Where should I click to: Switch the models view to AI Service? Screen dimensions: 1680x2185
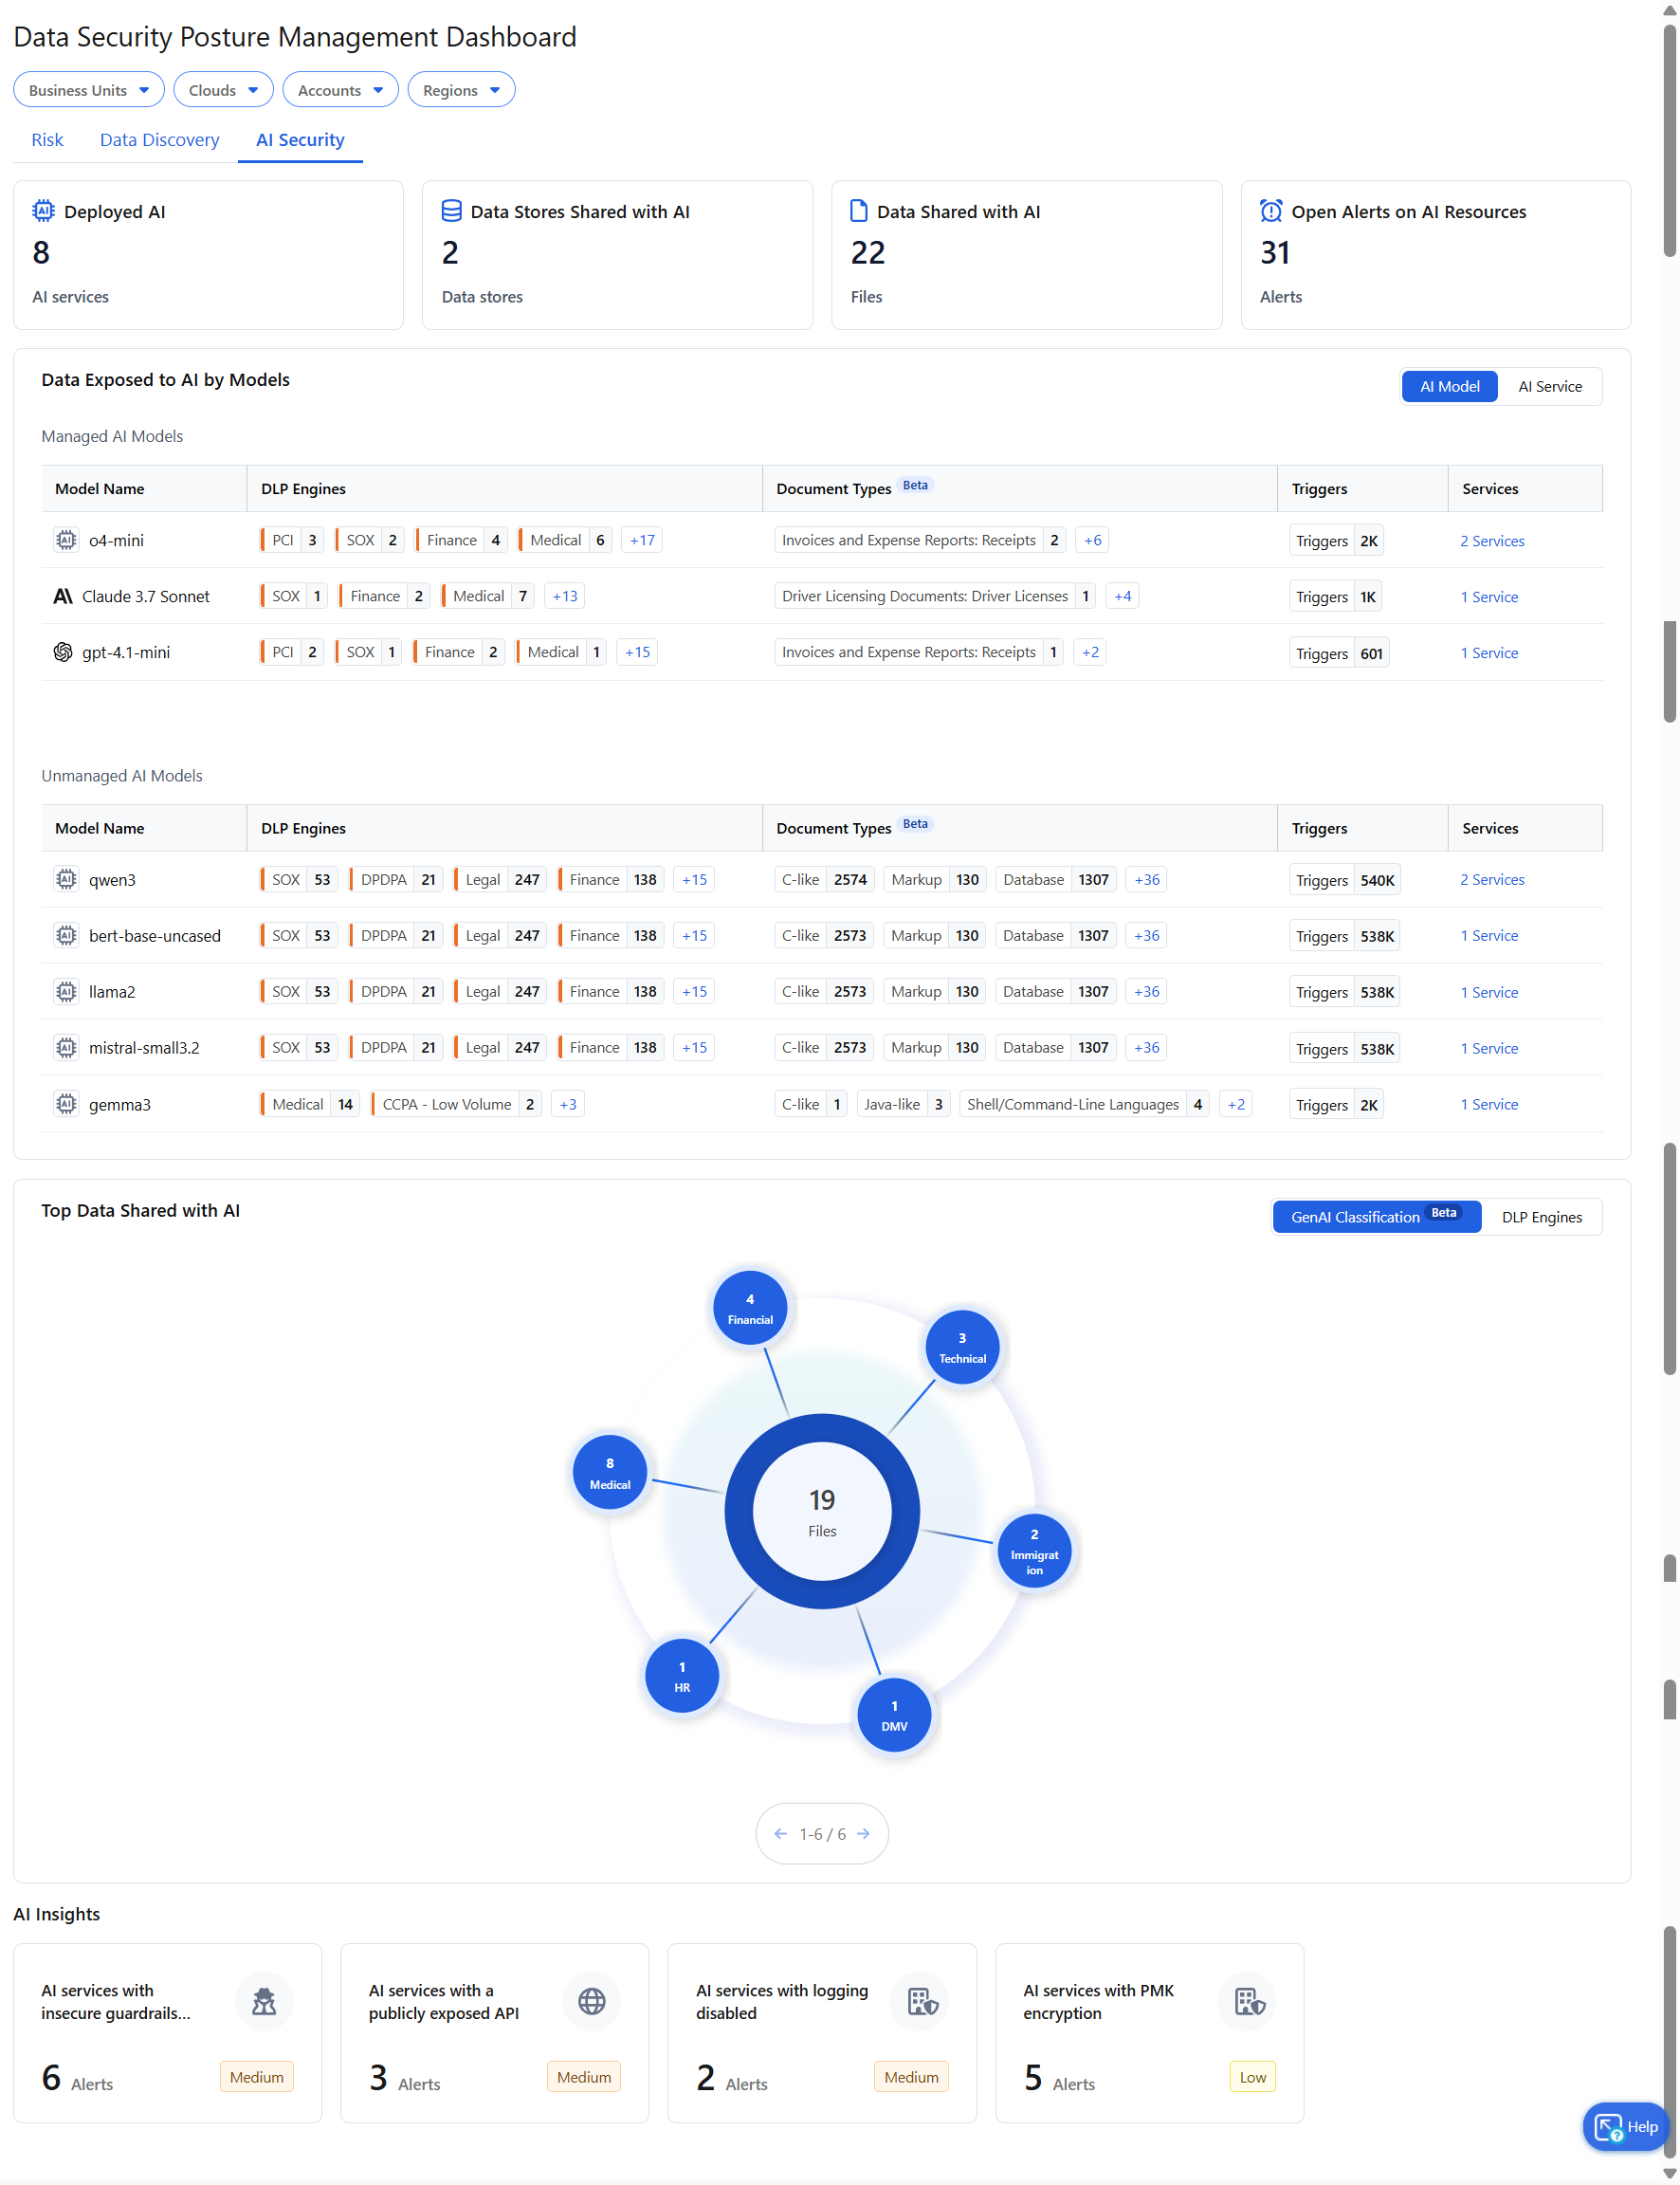point(1549,386)
